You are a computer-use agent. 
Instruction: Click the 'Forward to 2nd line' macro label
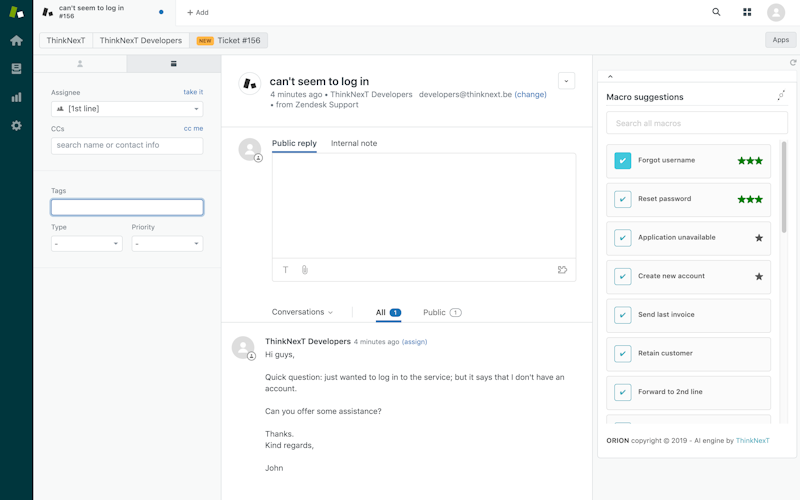pyautogui.click(x=670, y=392)
